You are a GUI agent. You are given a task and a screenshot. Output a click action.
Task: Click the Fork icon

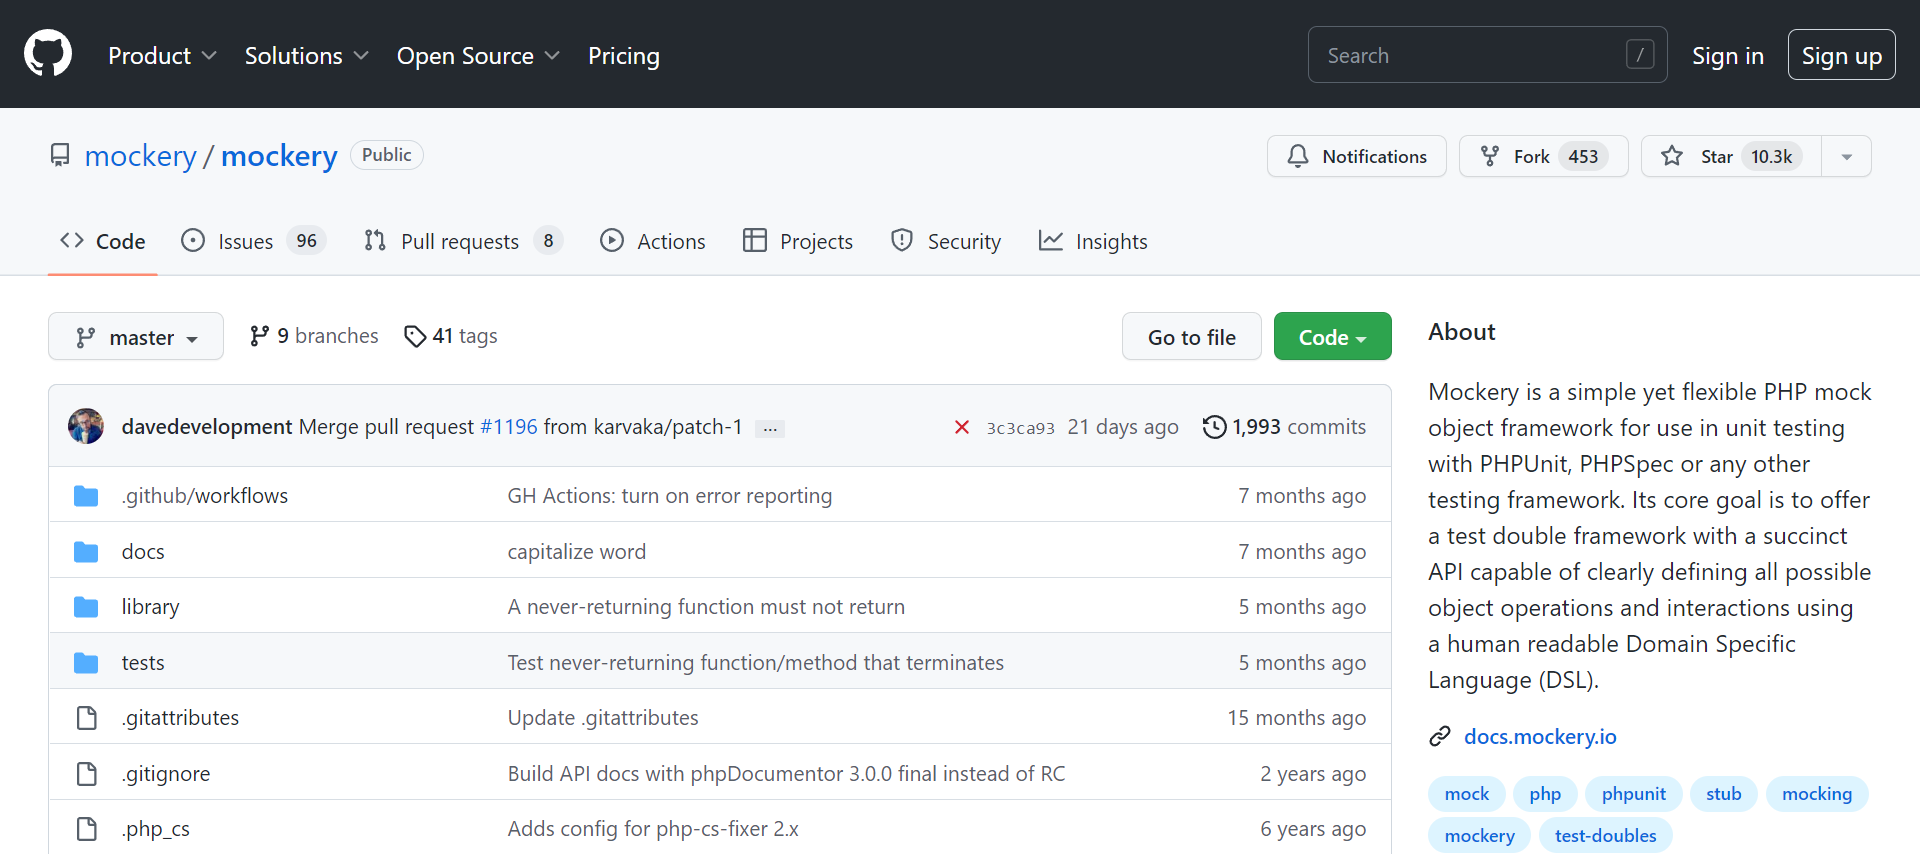coord(1490,156)
